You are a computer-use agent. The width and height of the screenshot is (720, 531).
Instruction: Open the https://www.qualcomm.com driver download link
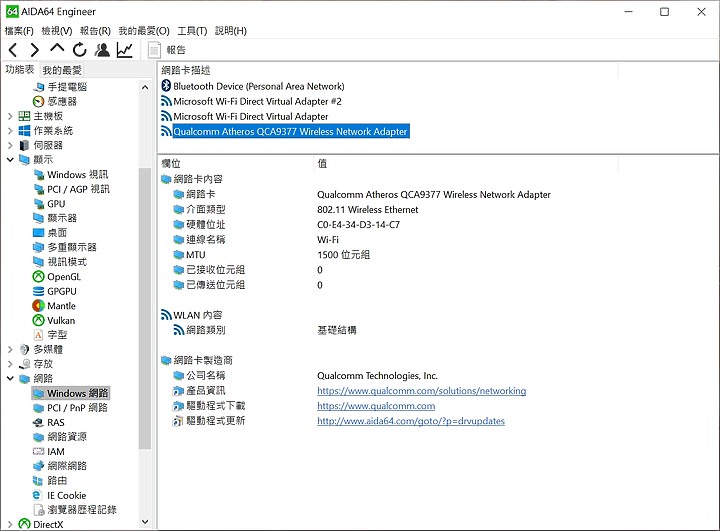point(376,406)
